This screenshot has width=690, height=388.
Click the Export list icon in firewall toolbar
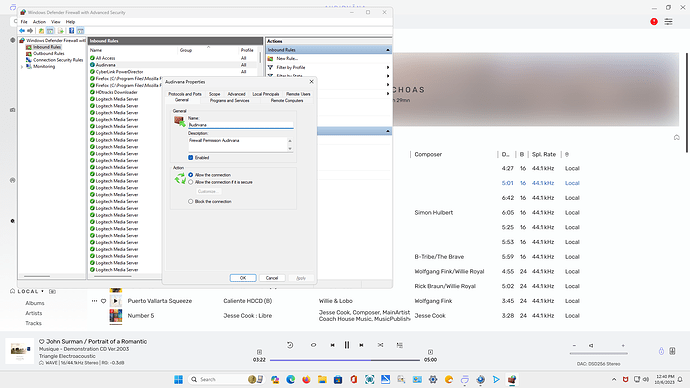61,31
